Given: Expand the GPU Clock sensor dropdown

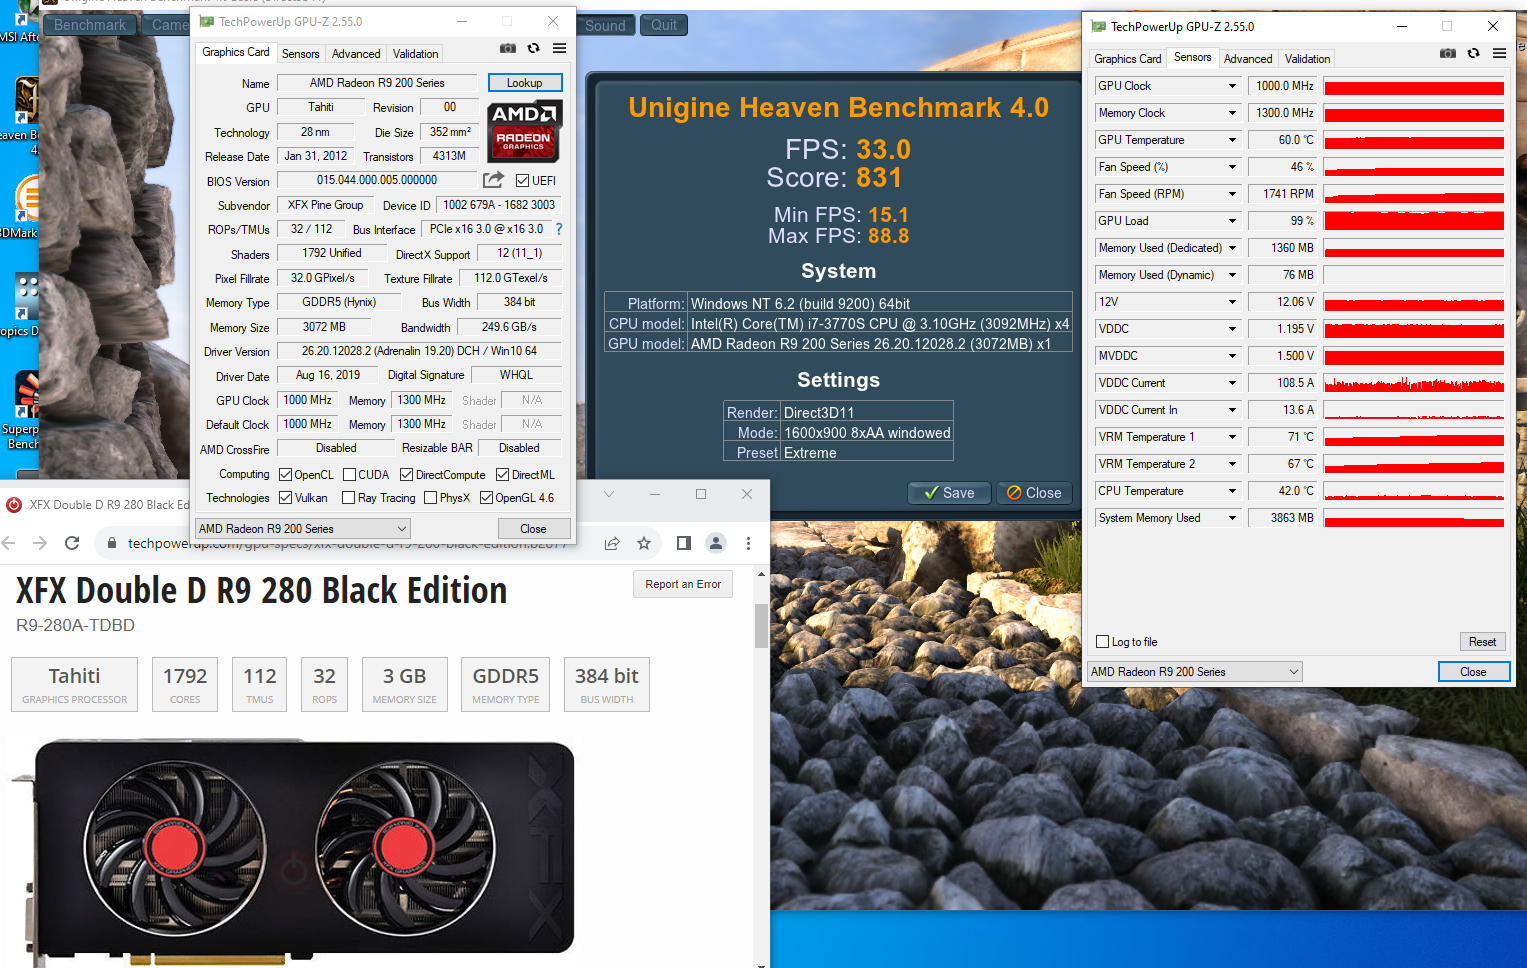Looking at the screenshot, I should (1232, 86).
